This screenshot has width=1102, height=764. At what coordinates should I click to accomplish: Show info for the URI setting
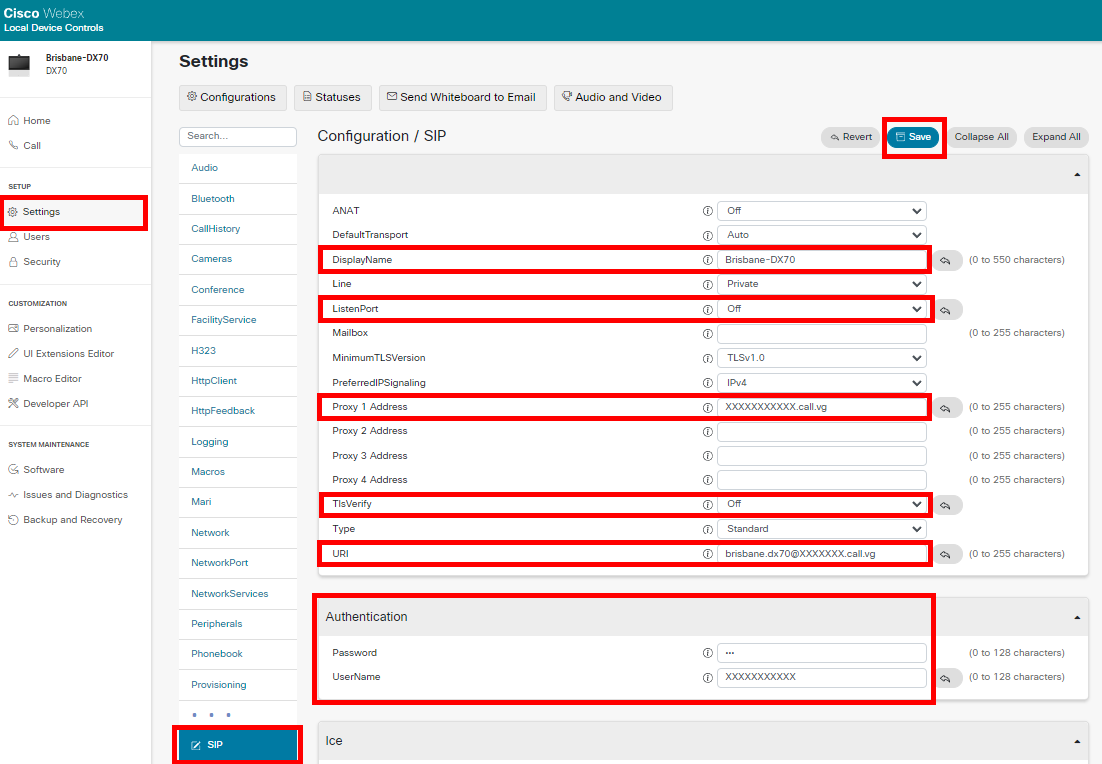[x=708, y=554]
